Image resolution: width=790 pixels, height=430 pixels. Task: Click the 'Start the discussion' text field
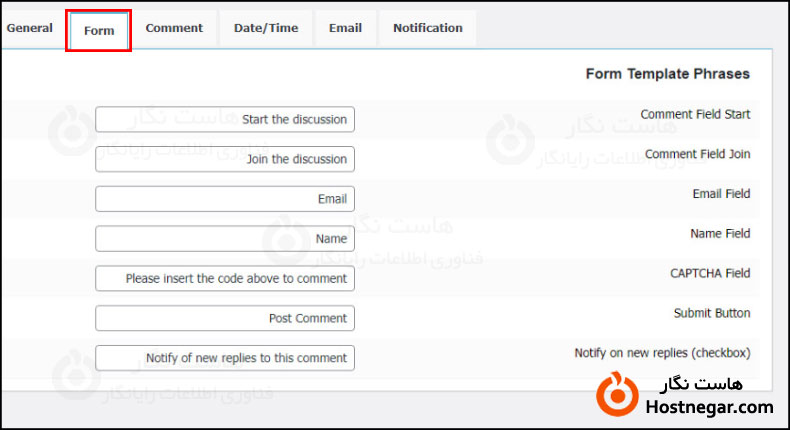click(x=225, y=120)
